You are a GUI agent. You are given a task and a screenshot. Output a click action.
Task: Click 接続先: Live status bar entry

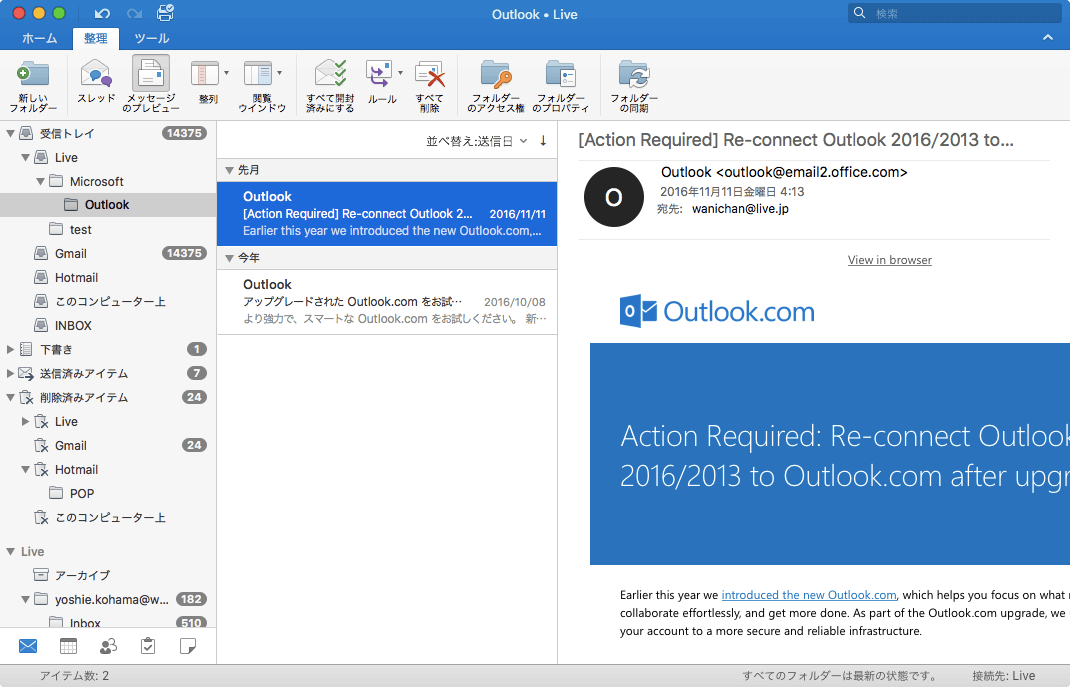(1003, 675)
